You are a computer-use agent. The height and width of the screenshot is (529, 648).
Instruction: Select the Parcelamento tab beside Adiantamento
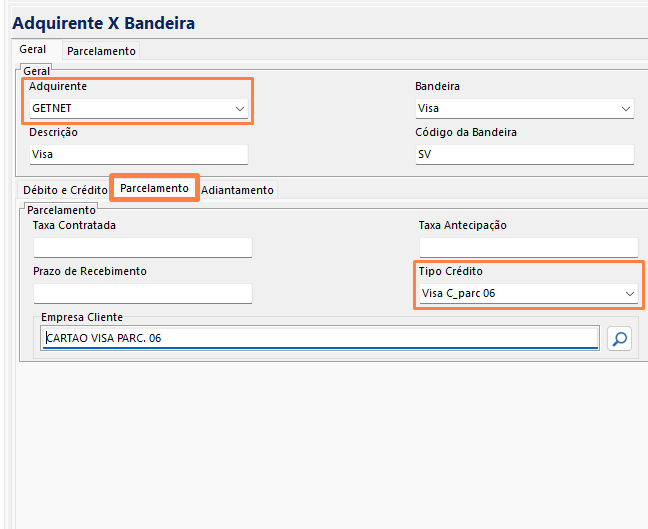tap(154, 188)
